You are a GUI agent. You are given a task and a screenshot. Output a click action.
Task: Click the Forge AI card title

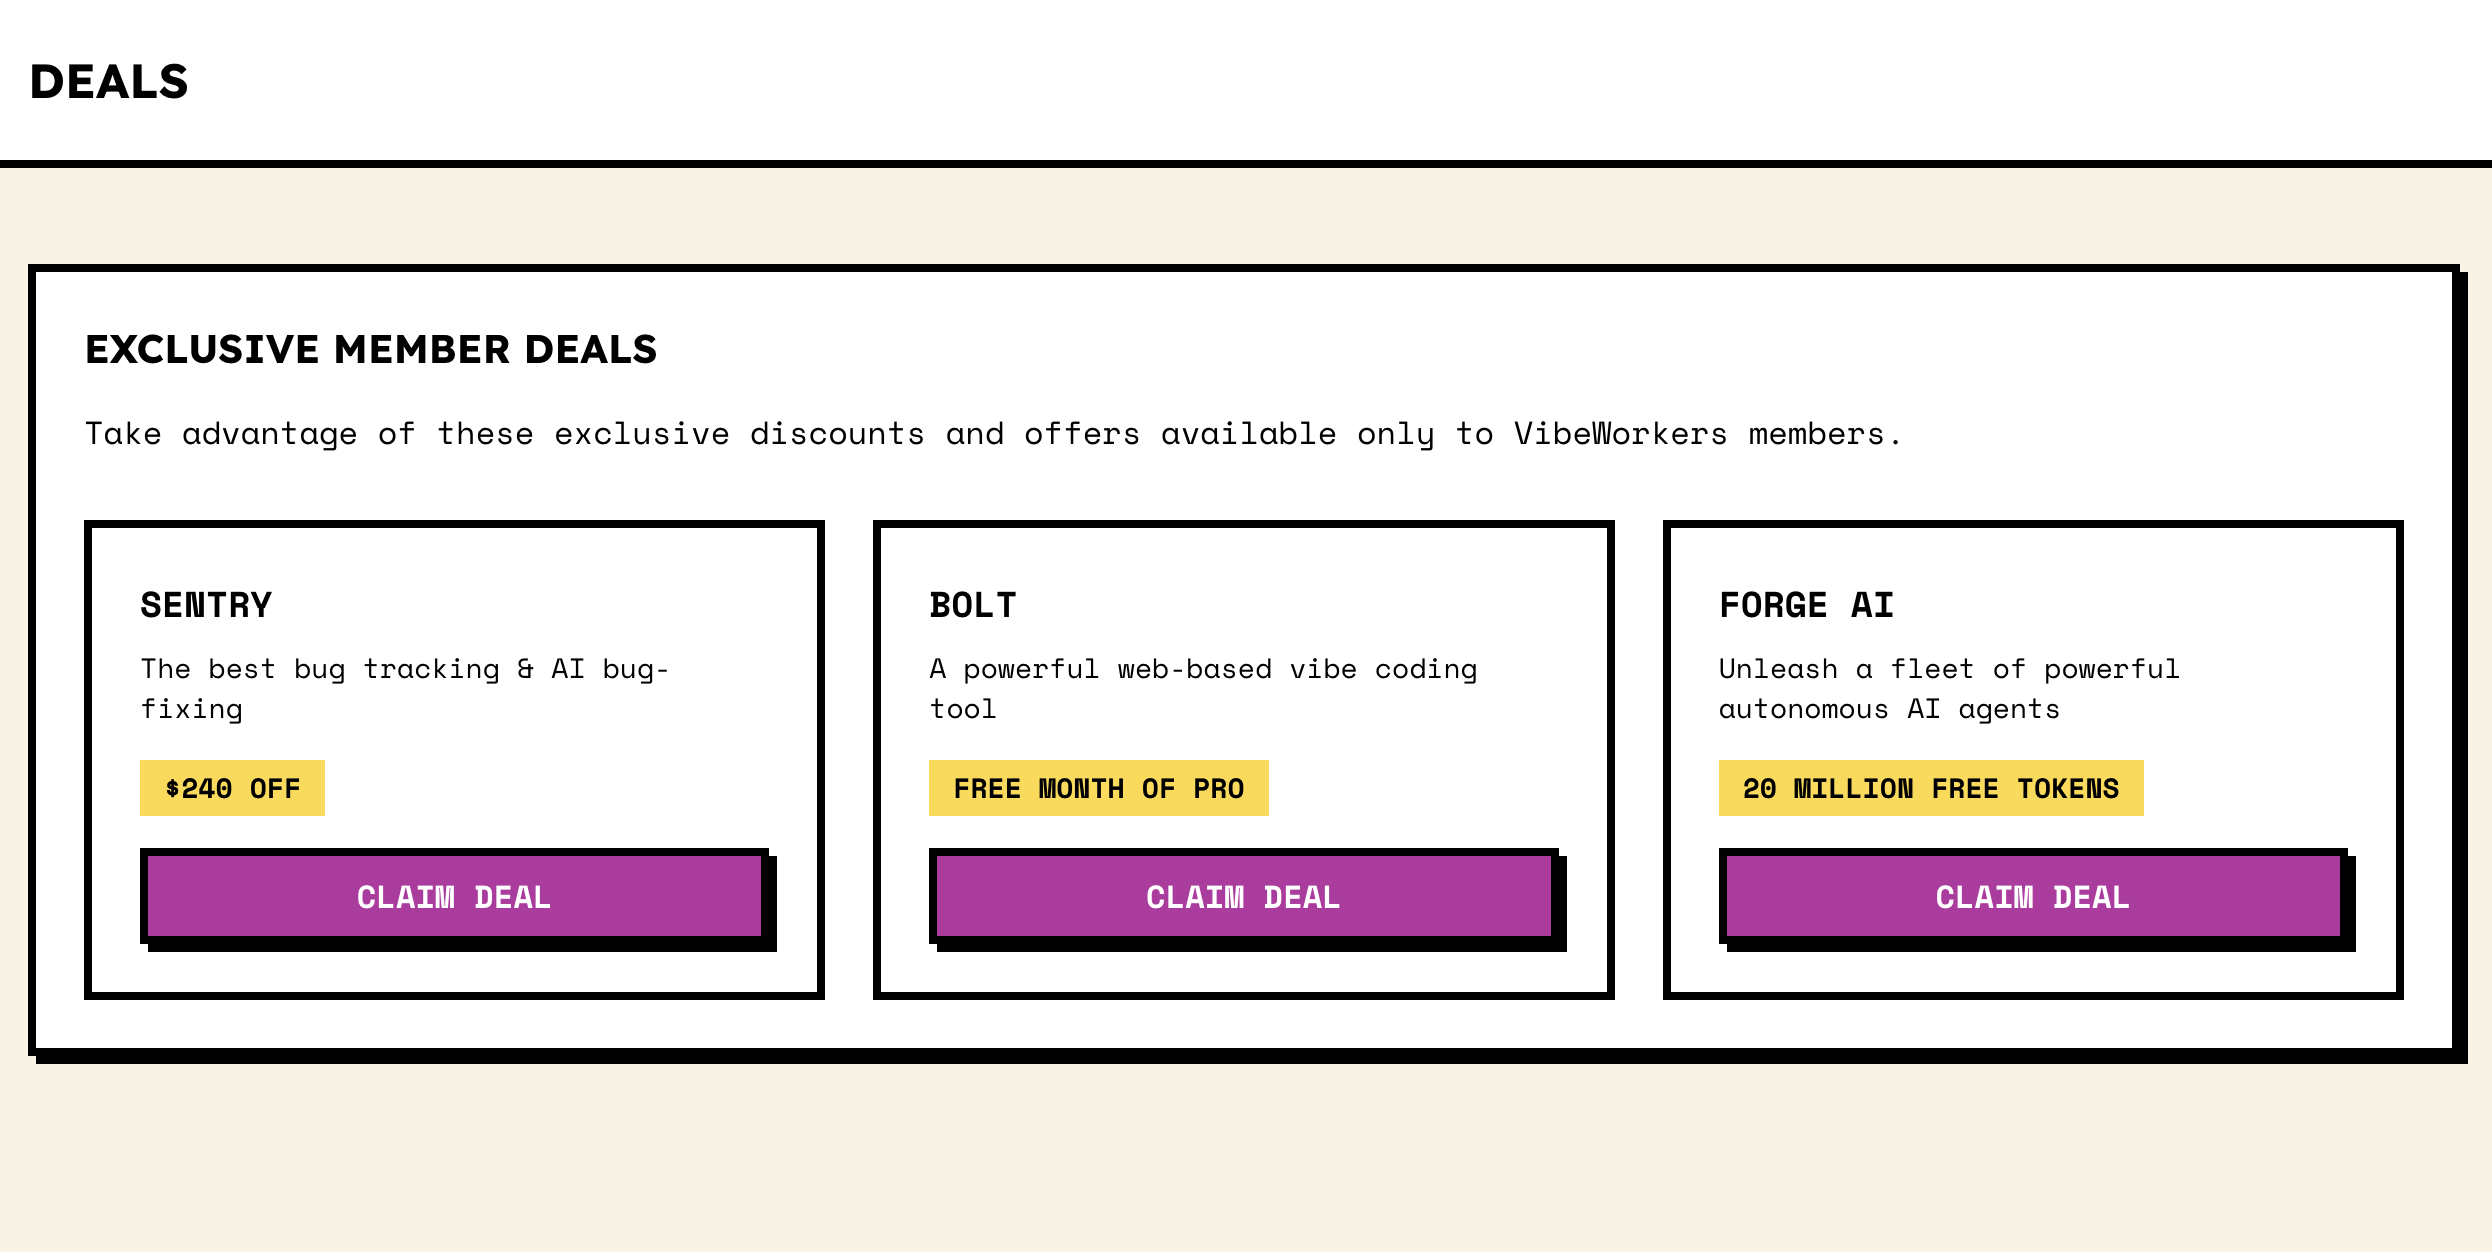(x=1806, y=605)
